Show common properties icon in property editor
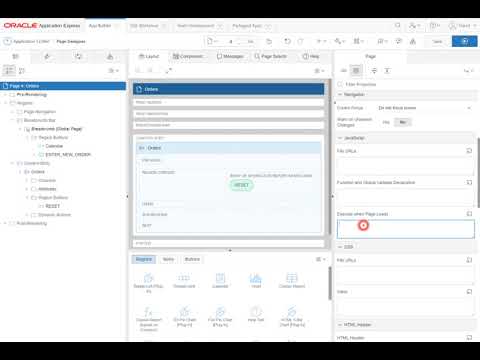This screenshot has width=480, height=360. [343, 70]
